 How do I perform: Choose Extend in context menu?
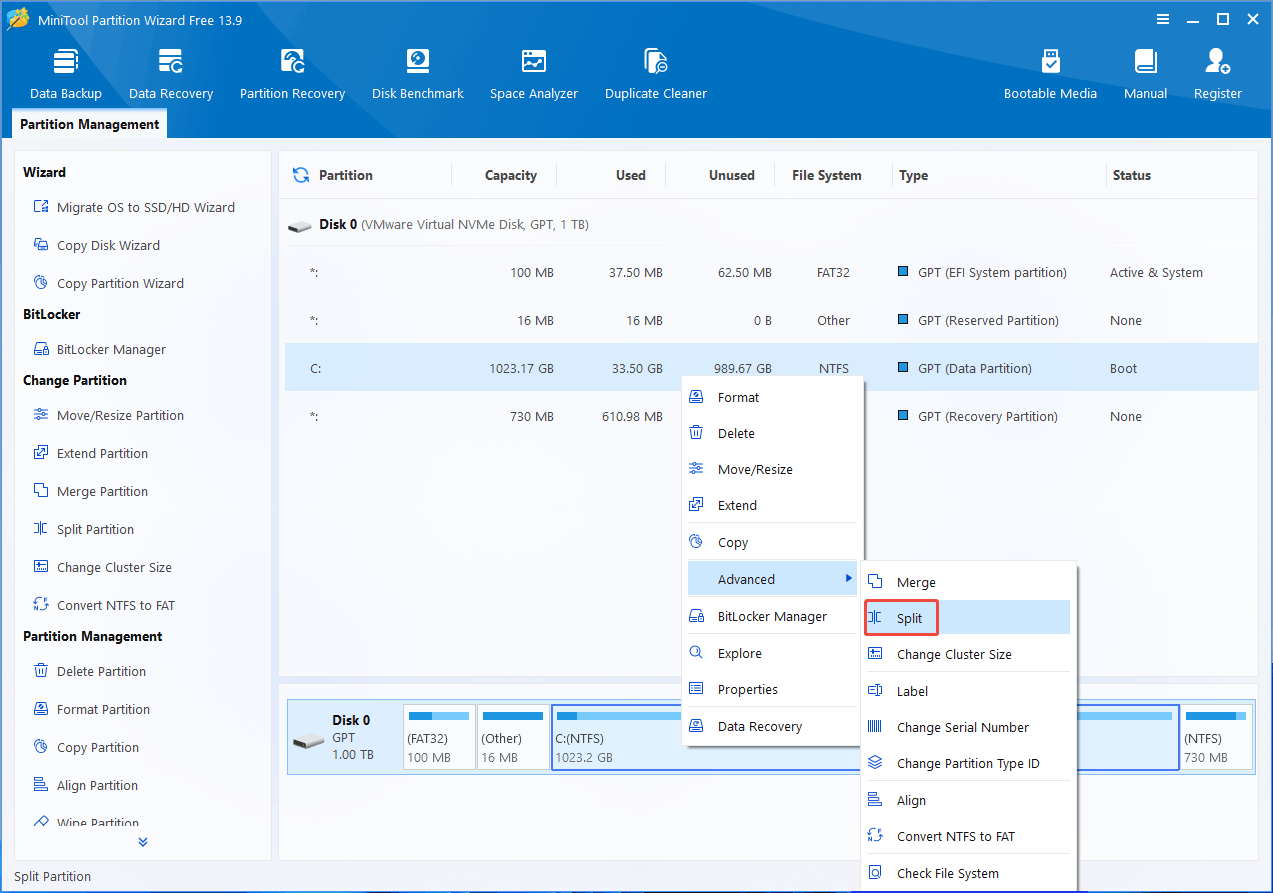(x=772, y=505)
